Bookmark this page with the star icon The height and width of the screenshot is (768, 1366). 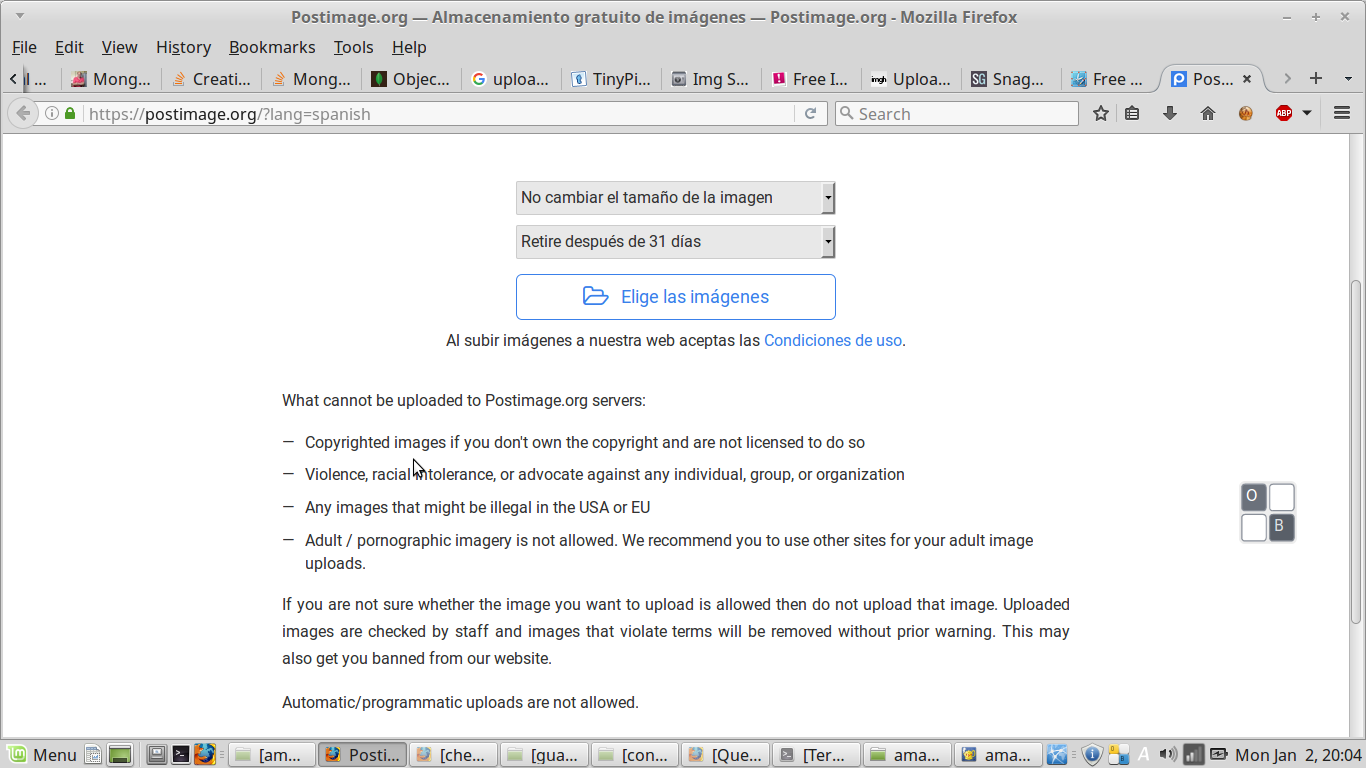point(1101,114)
